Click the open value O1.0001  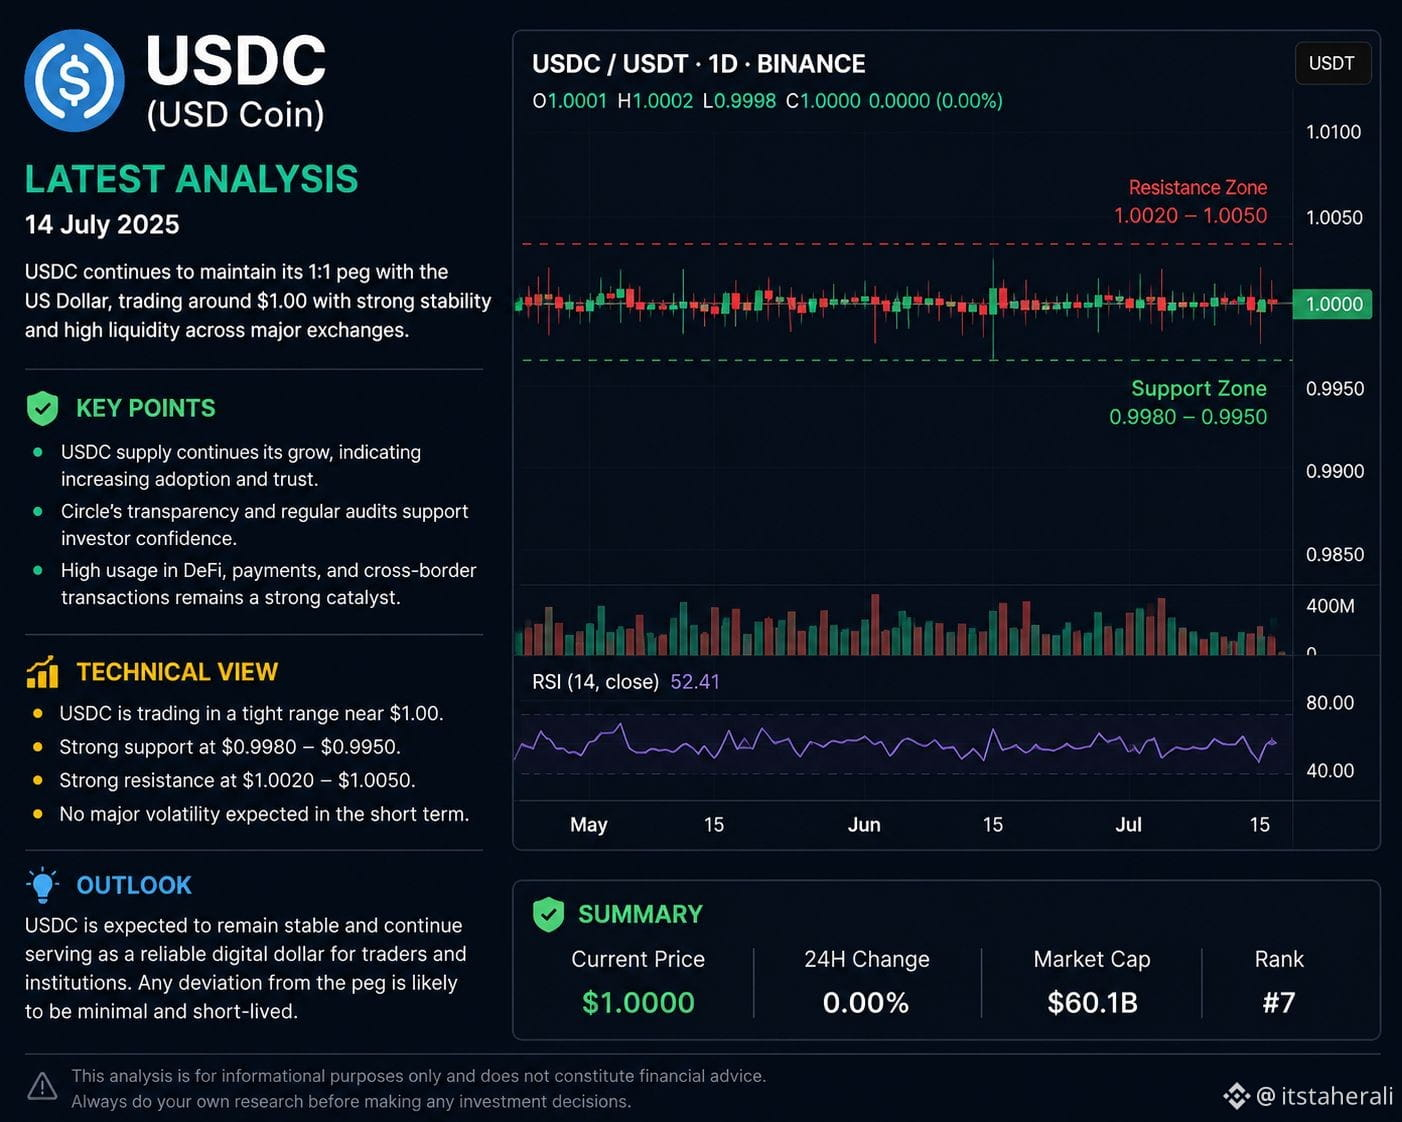(570, 101)
